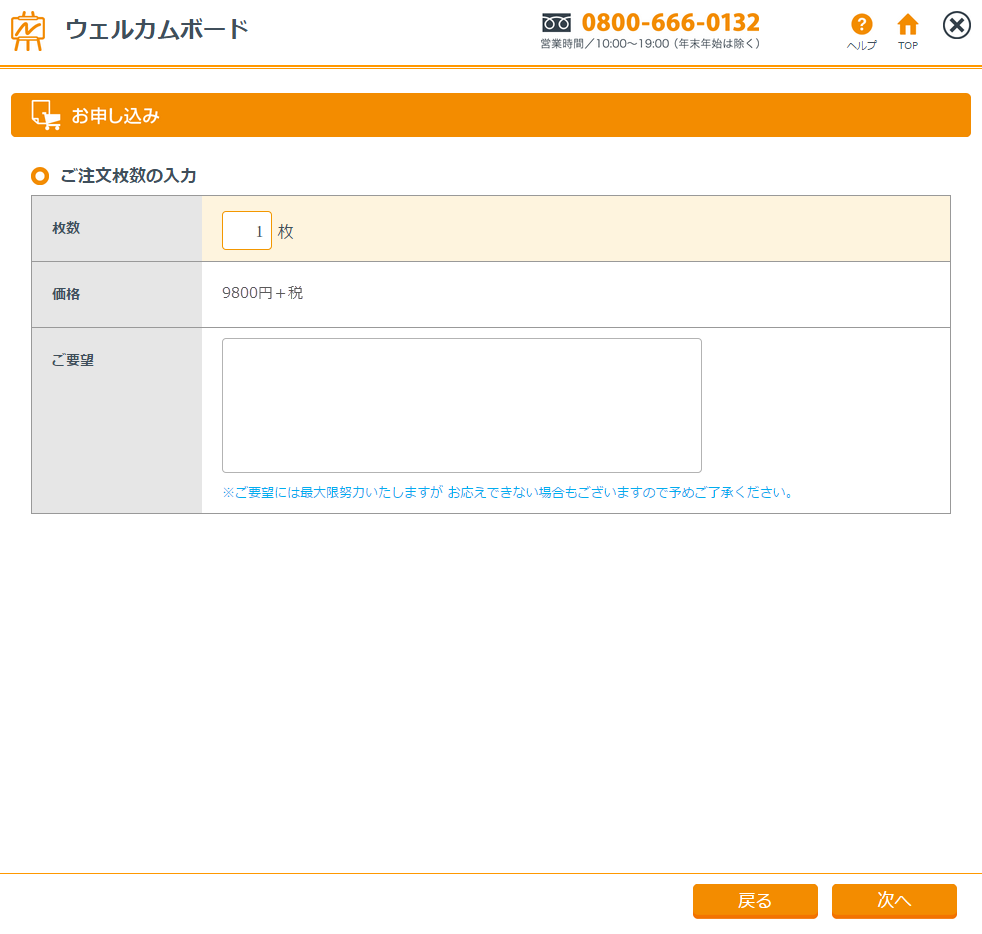The image size is (982, 934).
Task: Click the ご注文枚数の入力 section heading
Action: pos(128,176)
